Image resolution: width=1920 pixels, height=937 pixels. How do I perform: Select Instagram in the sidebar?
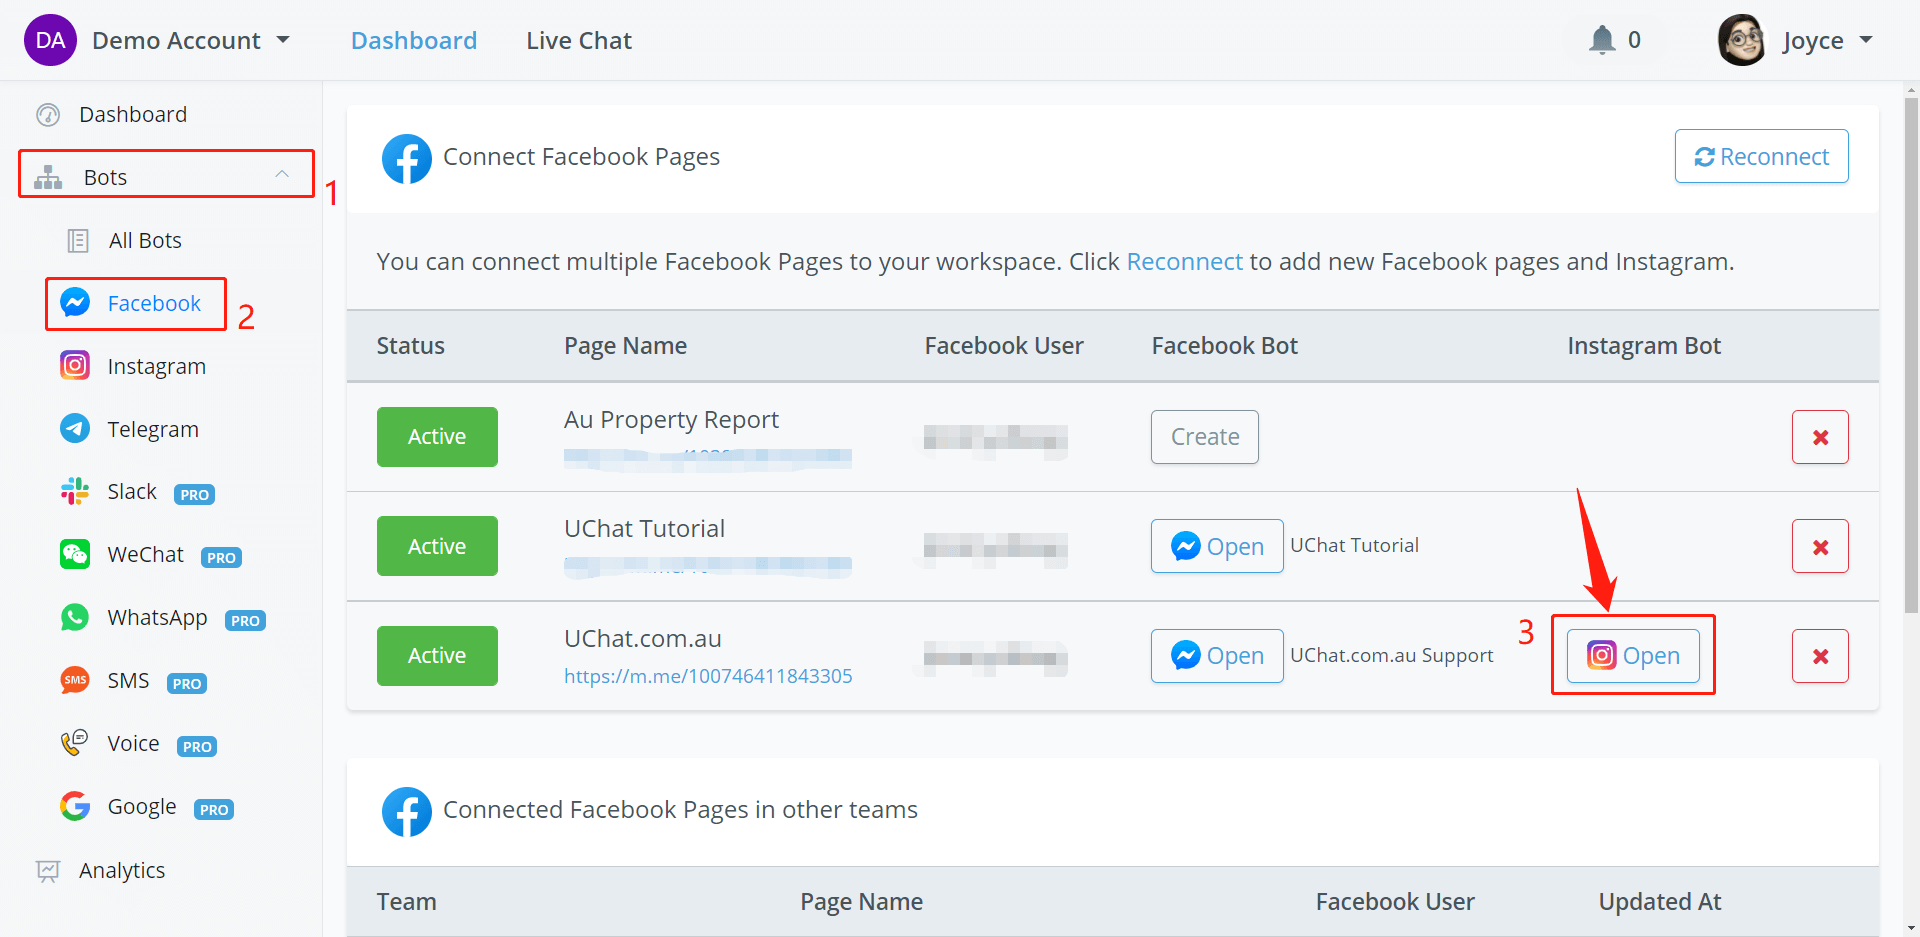click(x=157, y=367)
